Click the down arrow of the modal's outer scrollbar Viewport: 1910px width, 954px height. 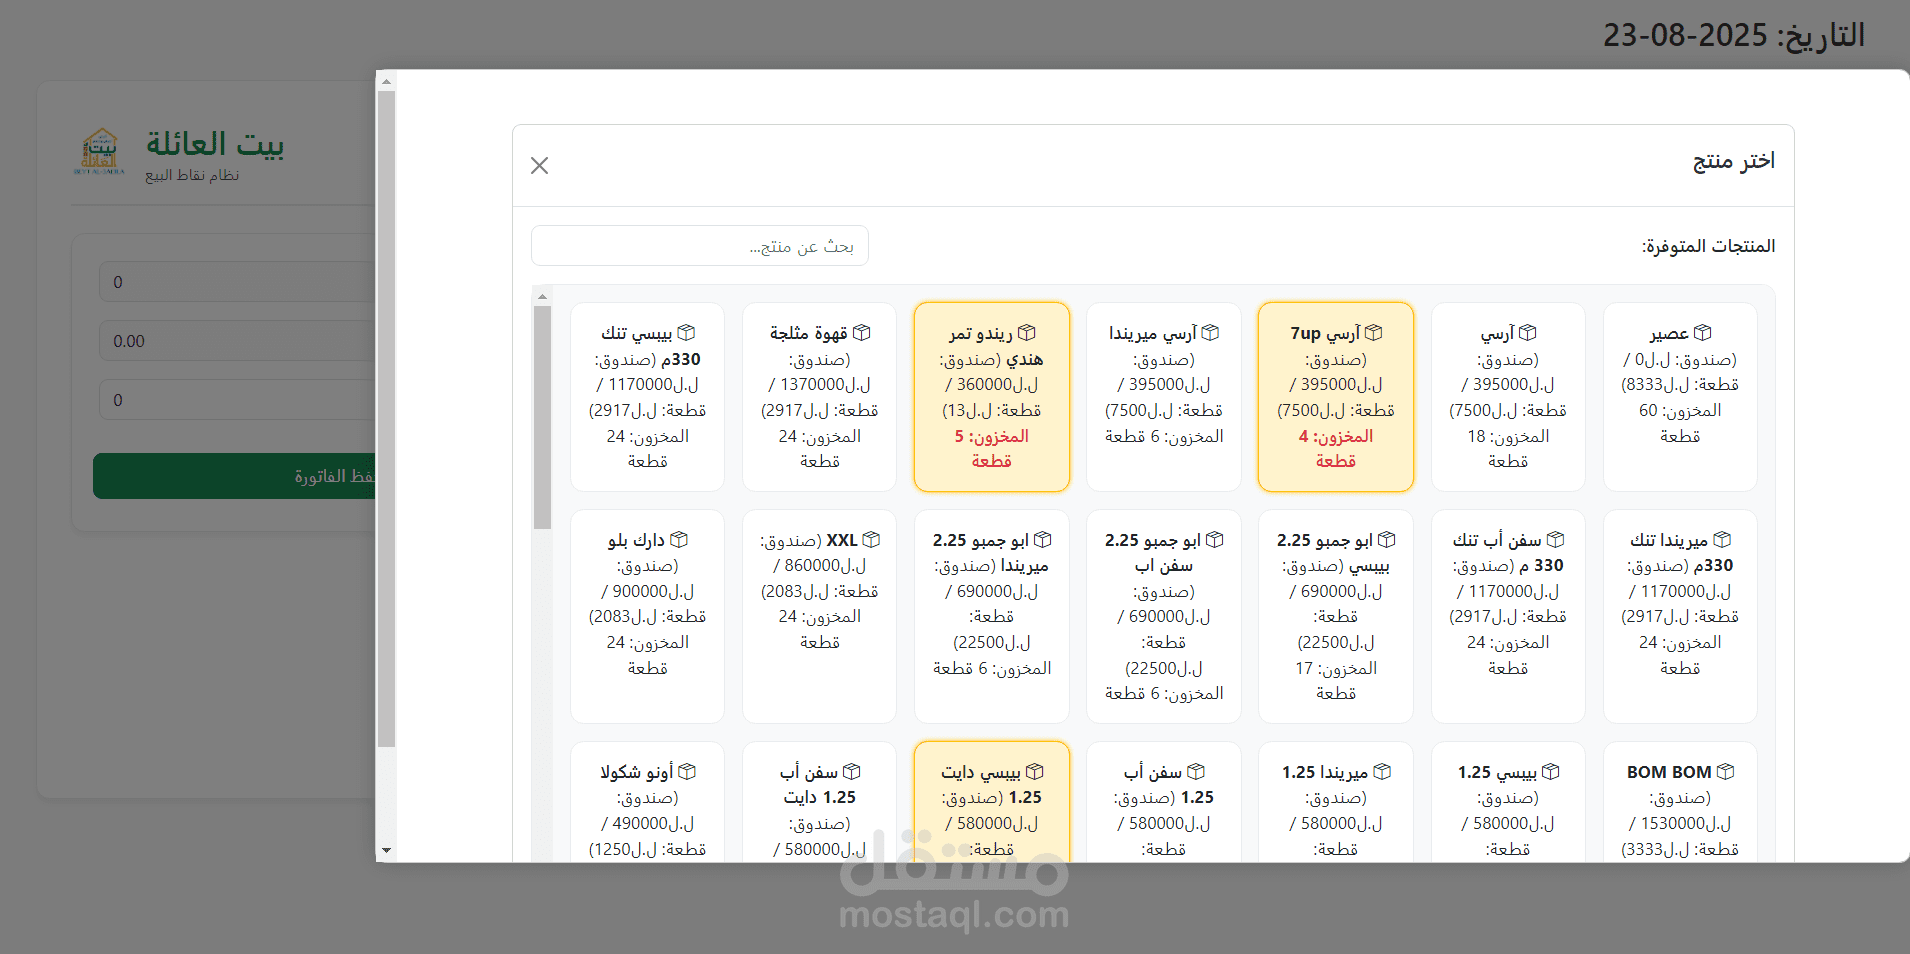386,851
